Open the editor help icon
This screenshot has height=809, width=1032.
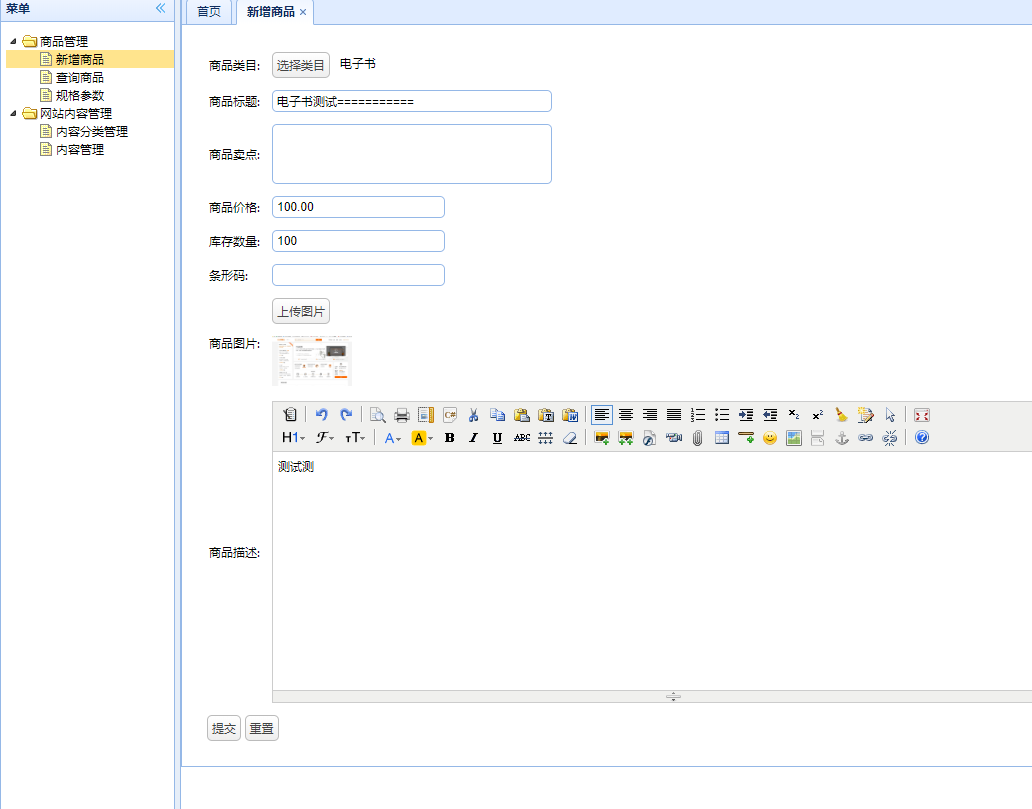click(922, 438)
